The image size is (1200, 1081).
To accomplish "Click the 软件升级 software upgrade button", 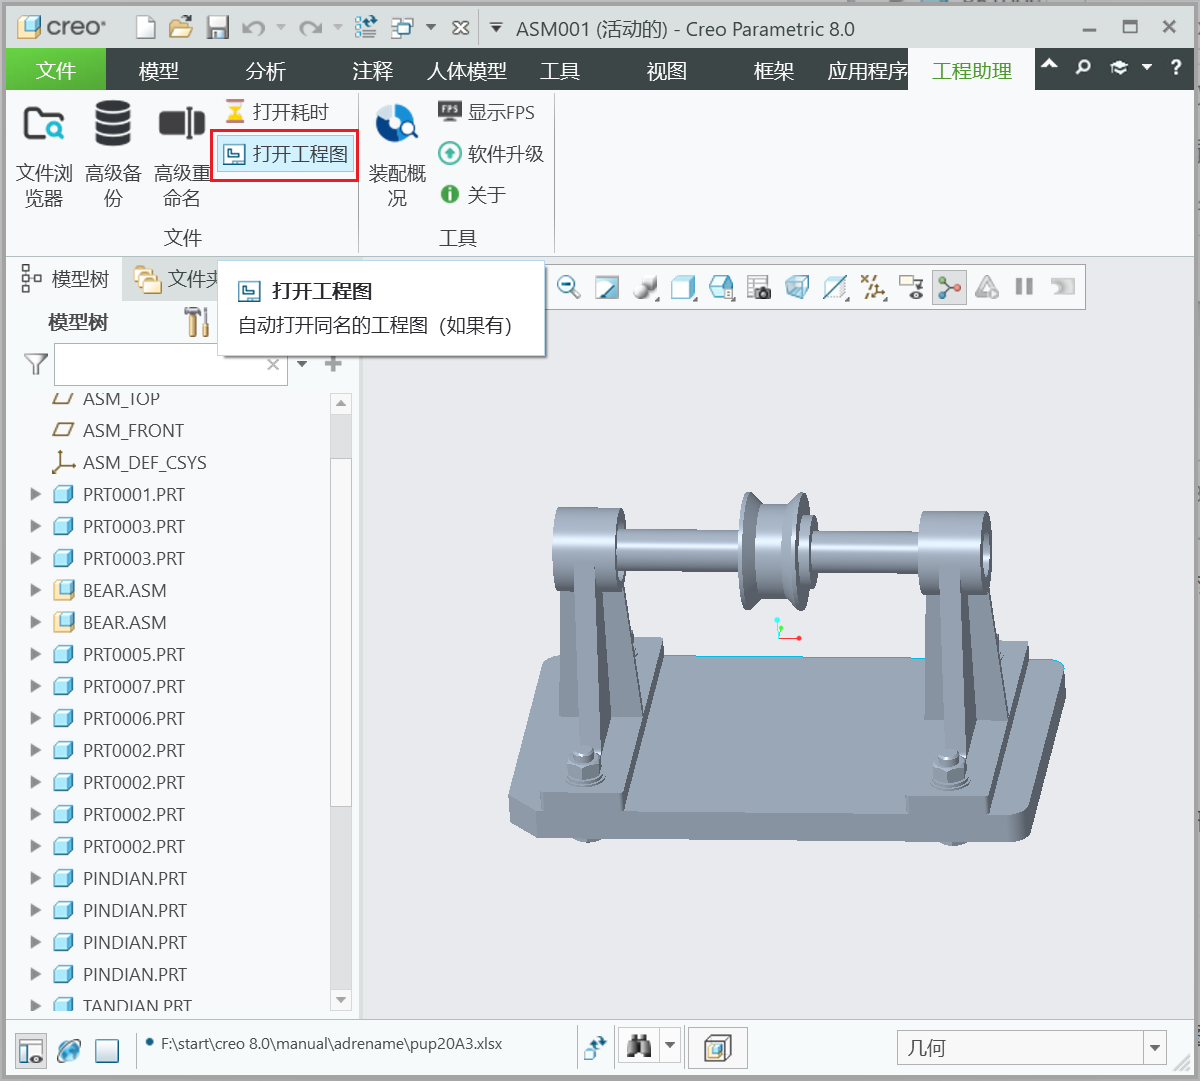I will (x=491, y=154).
